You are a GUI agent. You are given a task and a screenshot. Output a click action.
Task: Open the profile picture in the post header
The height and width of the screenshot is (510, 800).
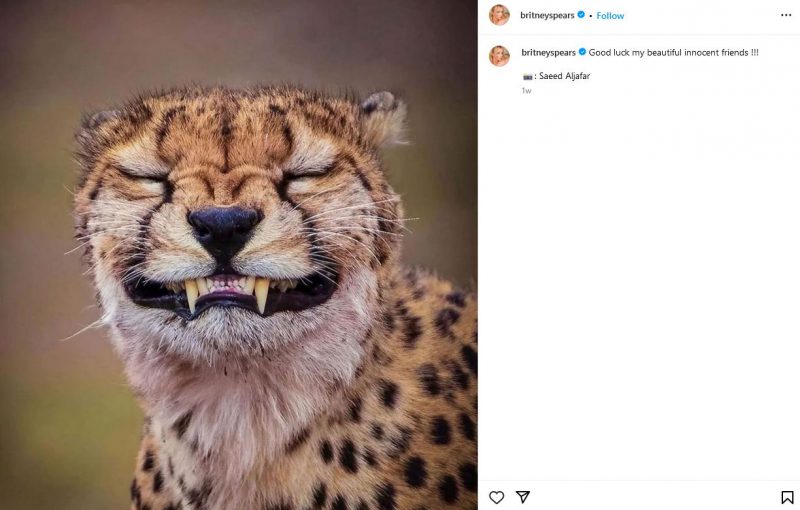click(x=499, y=15)
